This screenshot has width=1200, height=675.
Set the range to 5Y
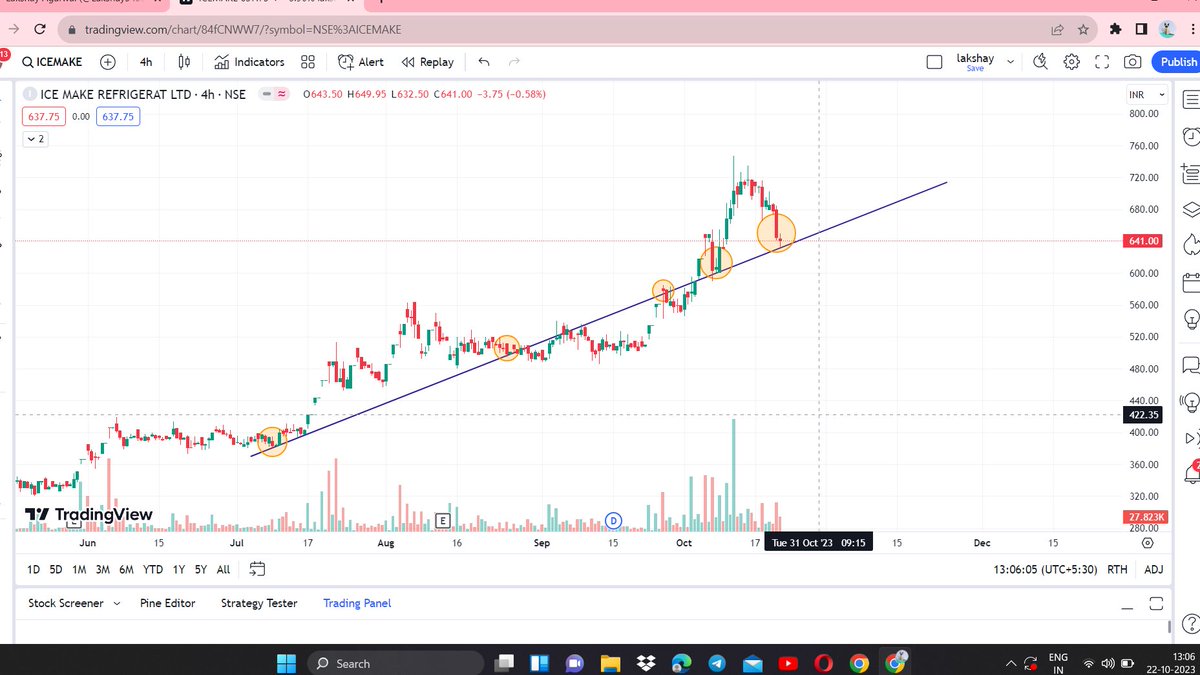(x=201, y=570)
